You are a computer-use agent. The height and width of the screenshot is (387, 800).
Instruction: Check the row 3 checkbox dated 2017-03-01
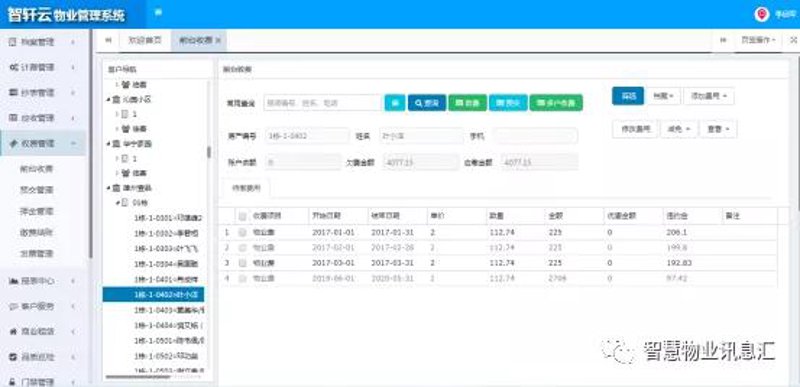point(242,263)
